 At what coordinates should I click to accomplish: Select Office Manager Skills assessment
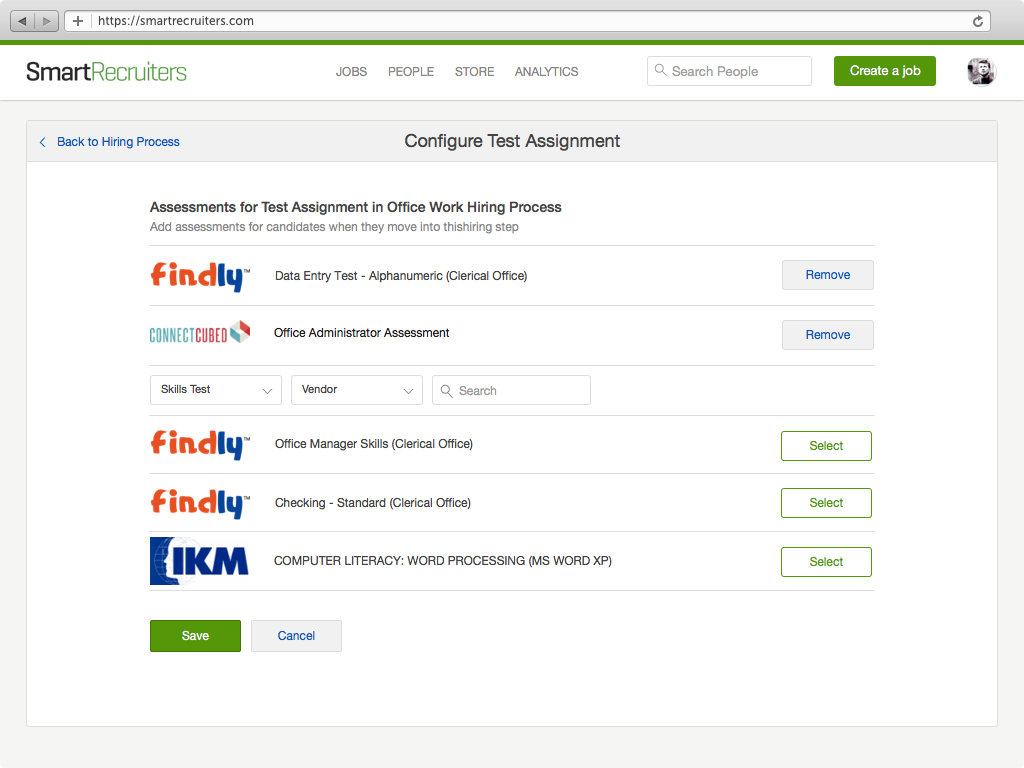[826, 446]
